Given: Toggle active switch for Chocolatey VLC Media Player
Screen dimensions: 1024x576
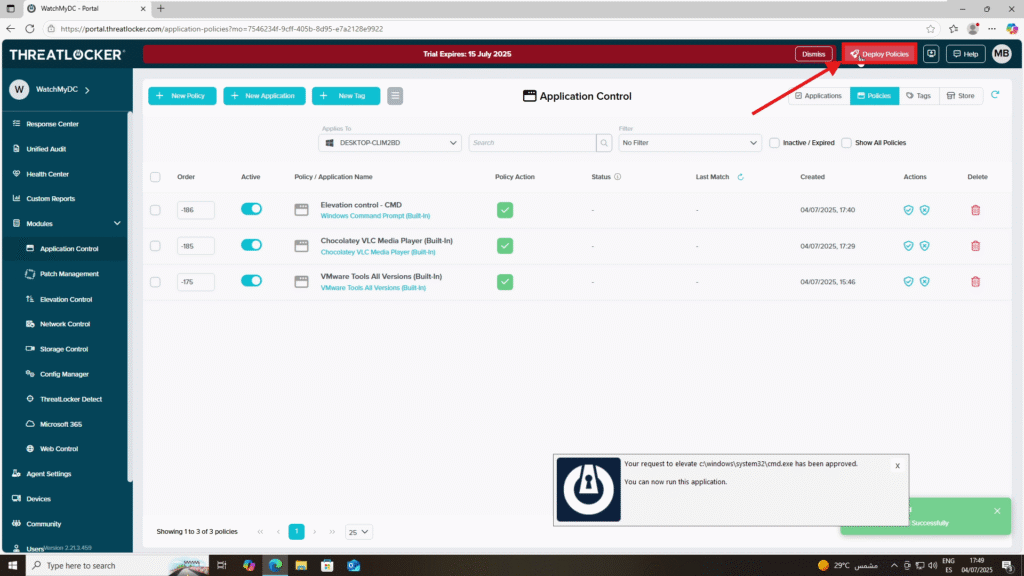Looking at the screenshot, I should (251, 245).
